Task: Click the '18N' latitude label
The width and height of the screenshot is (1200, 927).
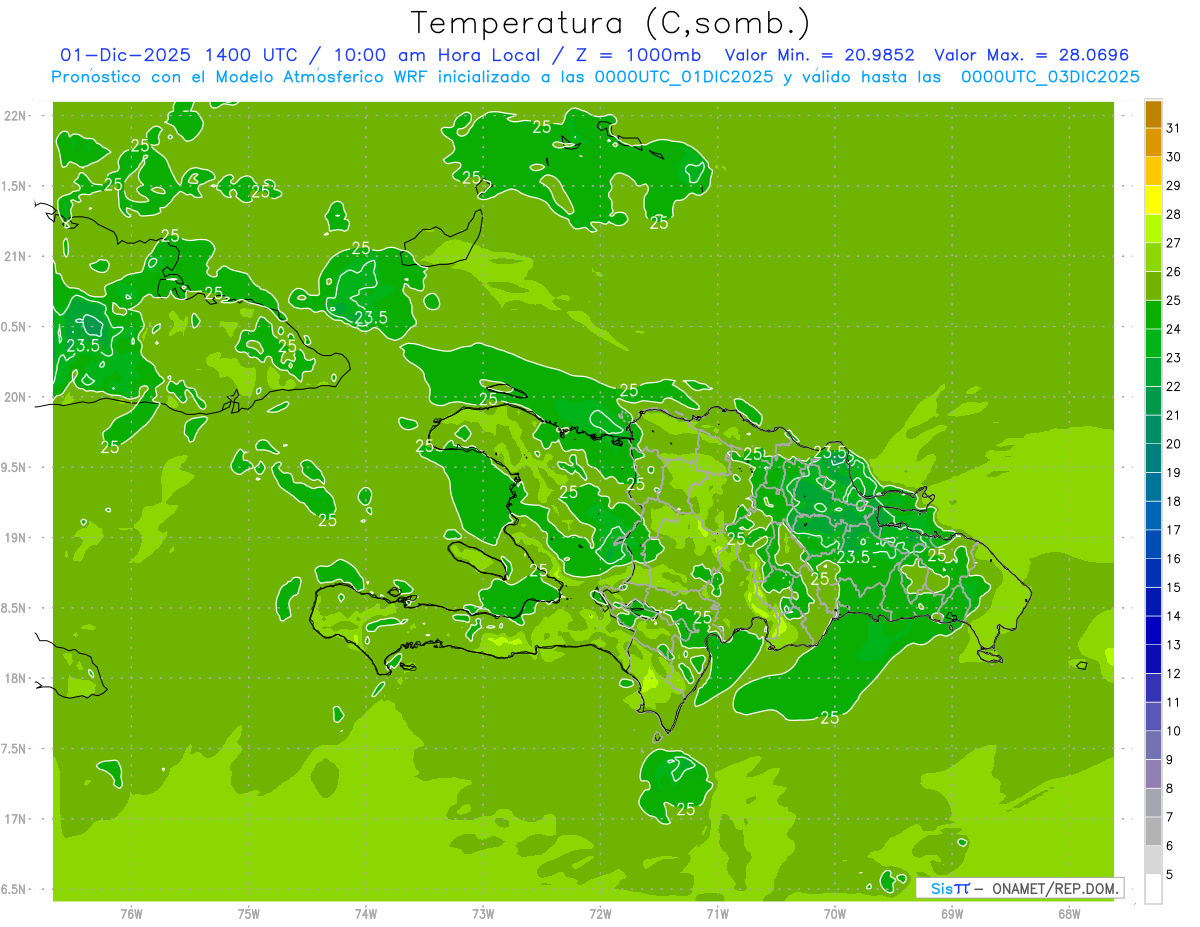Action: [x=16, y=678]
